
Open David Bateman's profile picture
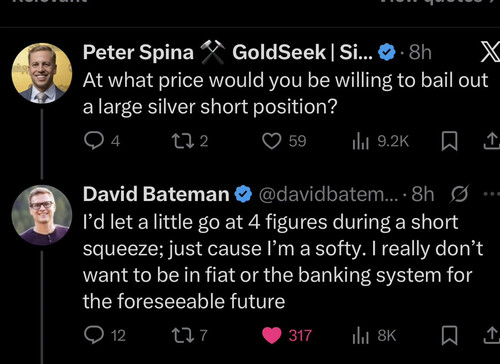(42, 215)
